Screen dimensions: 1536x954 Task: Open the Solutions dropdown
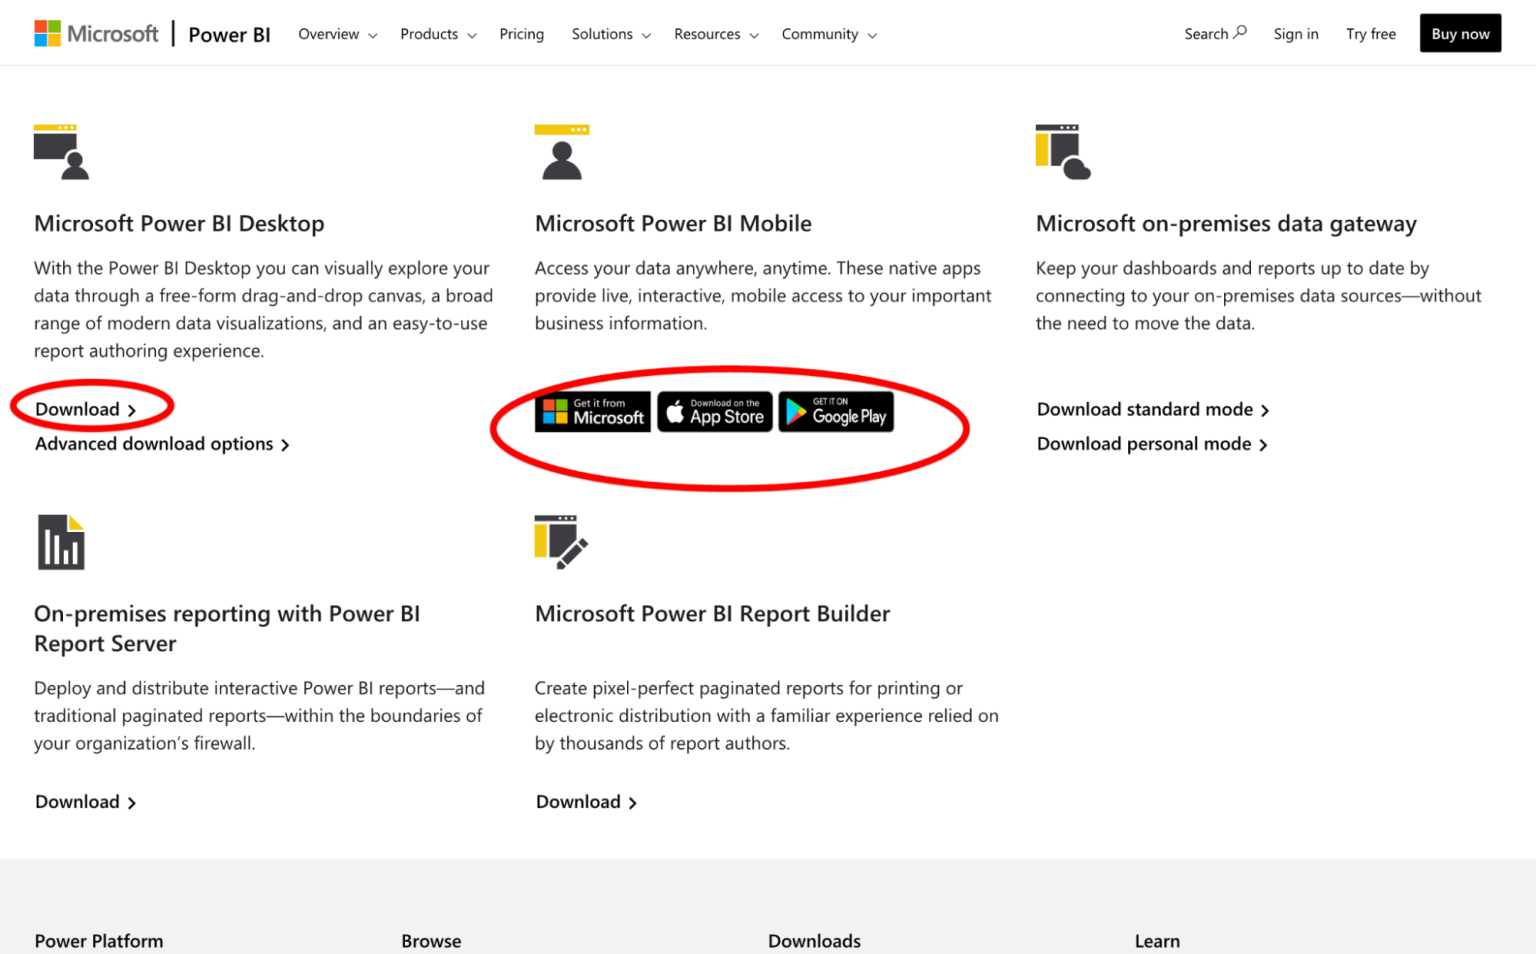[603, 33]
